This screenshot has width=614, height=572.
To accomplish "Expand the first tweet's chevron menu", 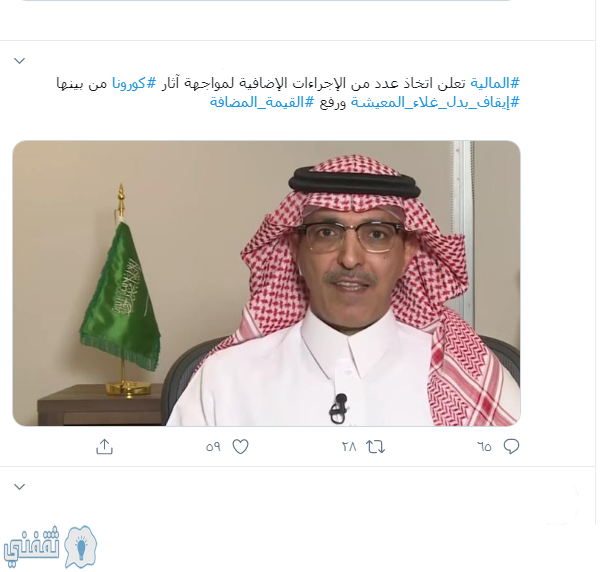I will tap(20, 61).
